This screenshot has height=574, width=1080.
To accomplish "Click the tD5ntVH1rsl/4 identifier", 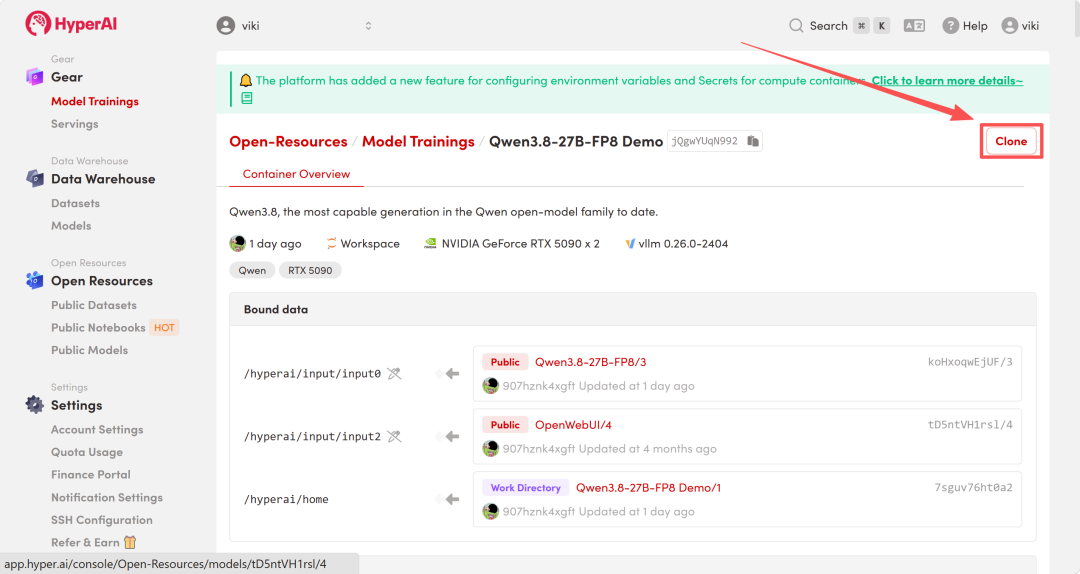I will 970,424.
